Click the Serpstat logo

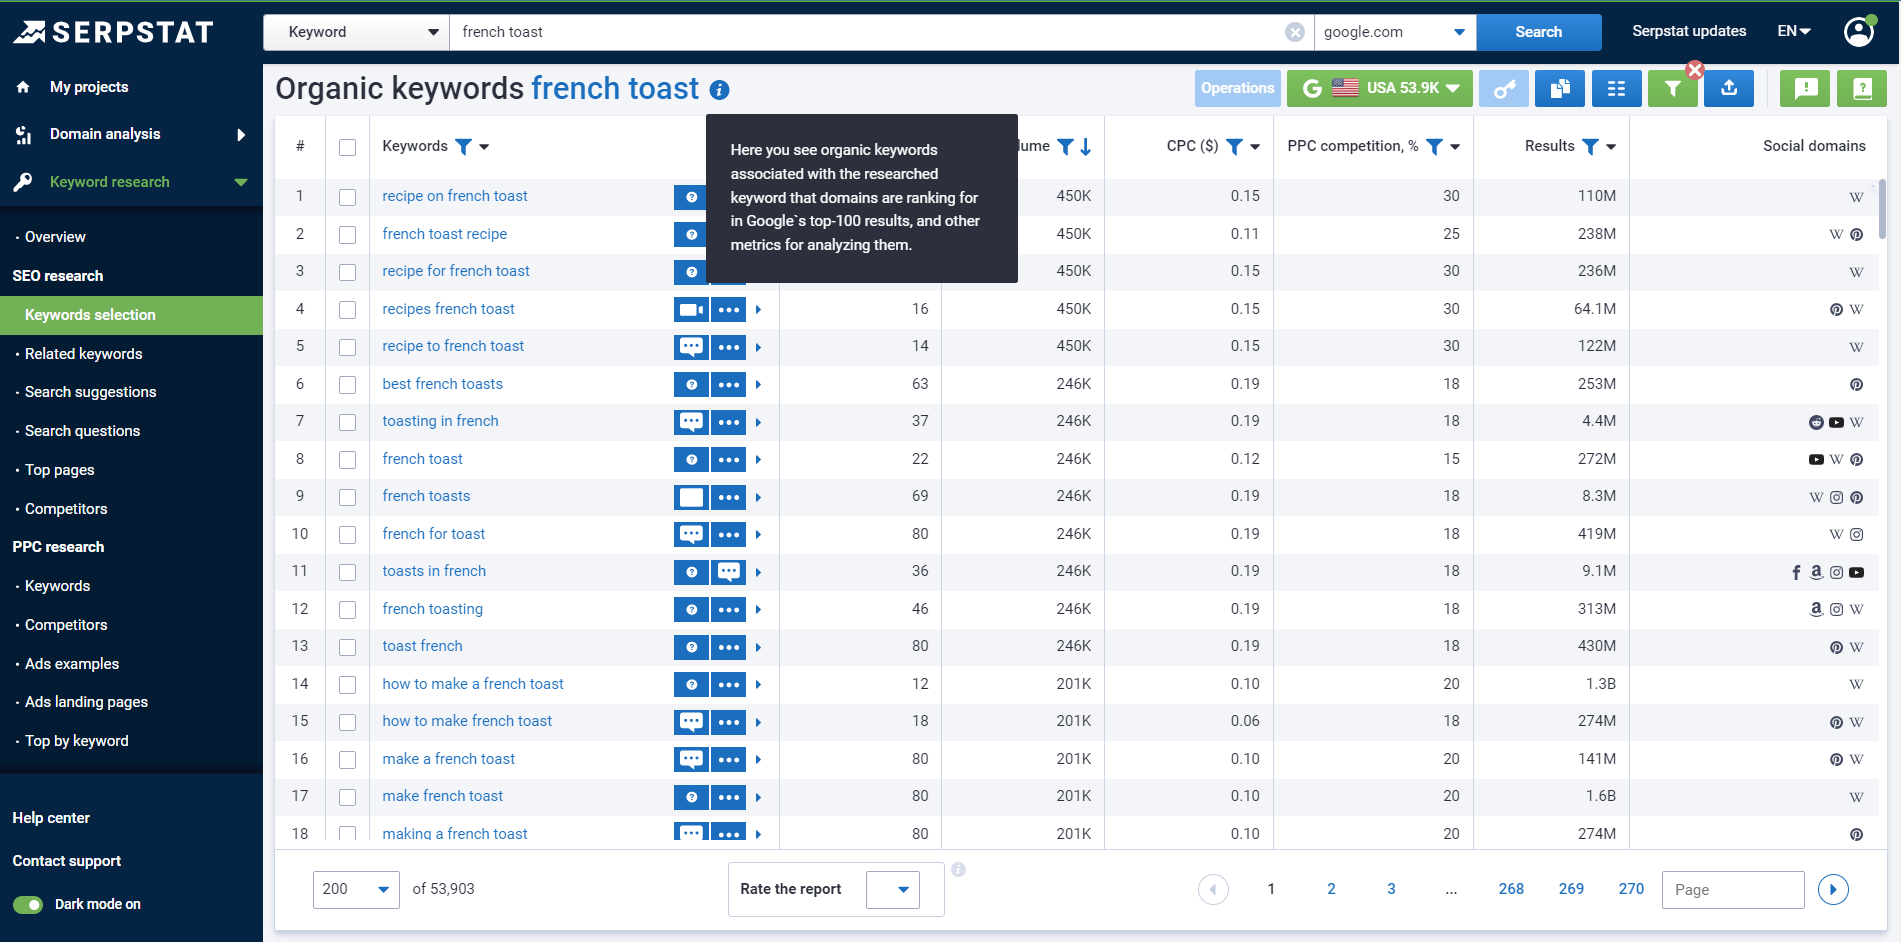113,31
